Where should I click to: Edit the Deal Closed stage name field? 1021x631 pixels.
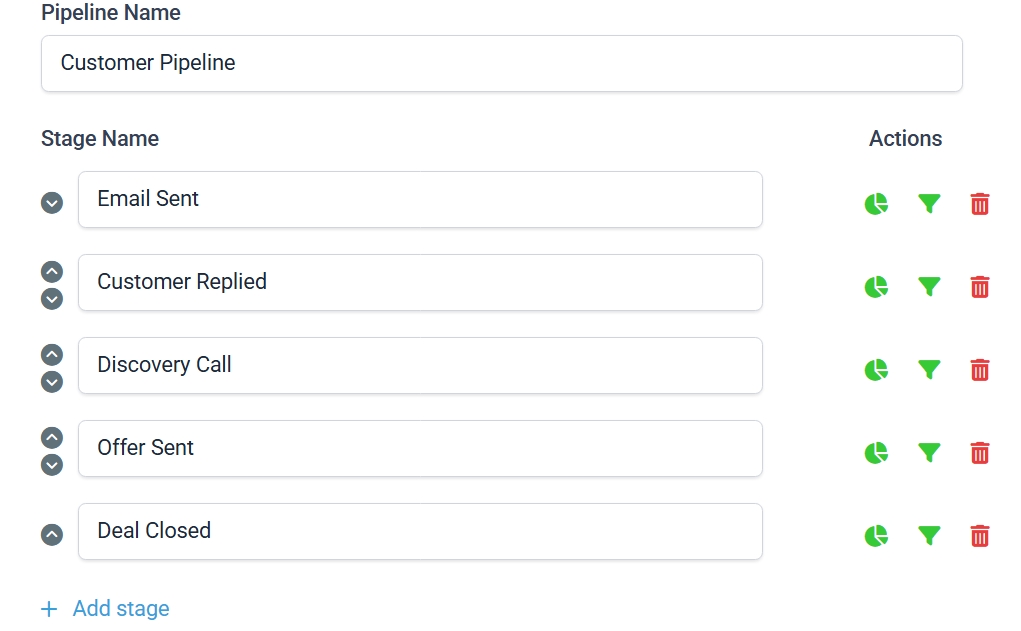coord(420,531)
